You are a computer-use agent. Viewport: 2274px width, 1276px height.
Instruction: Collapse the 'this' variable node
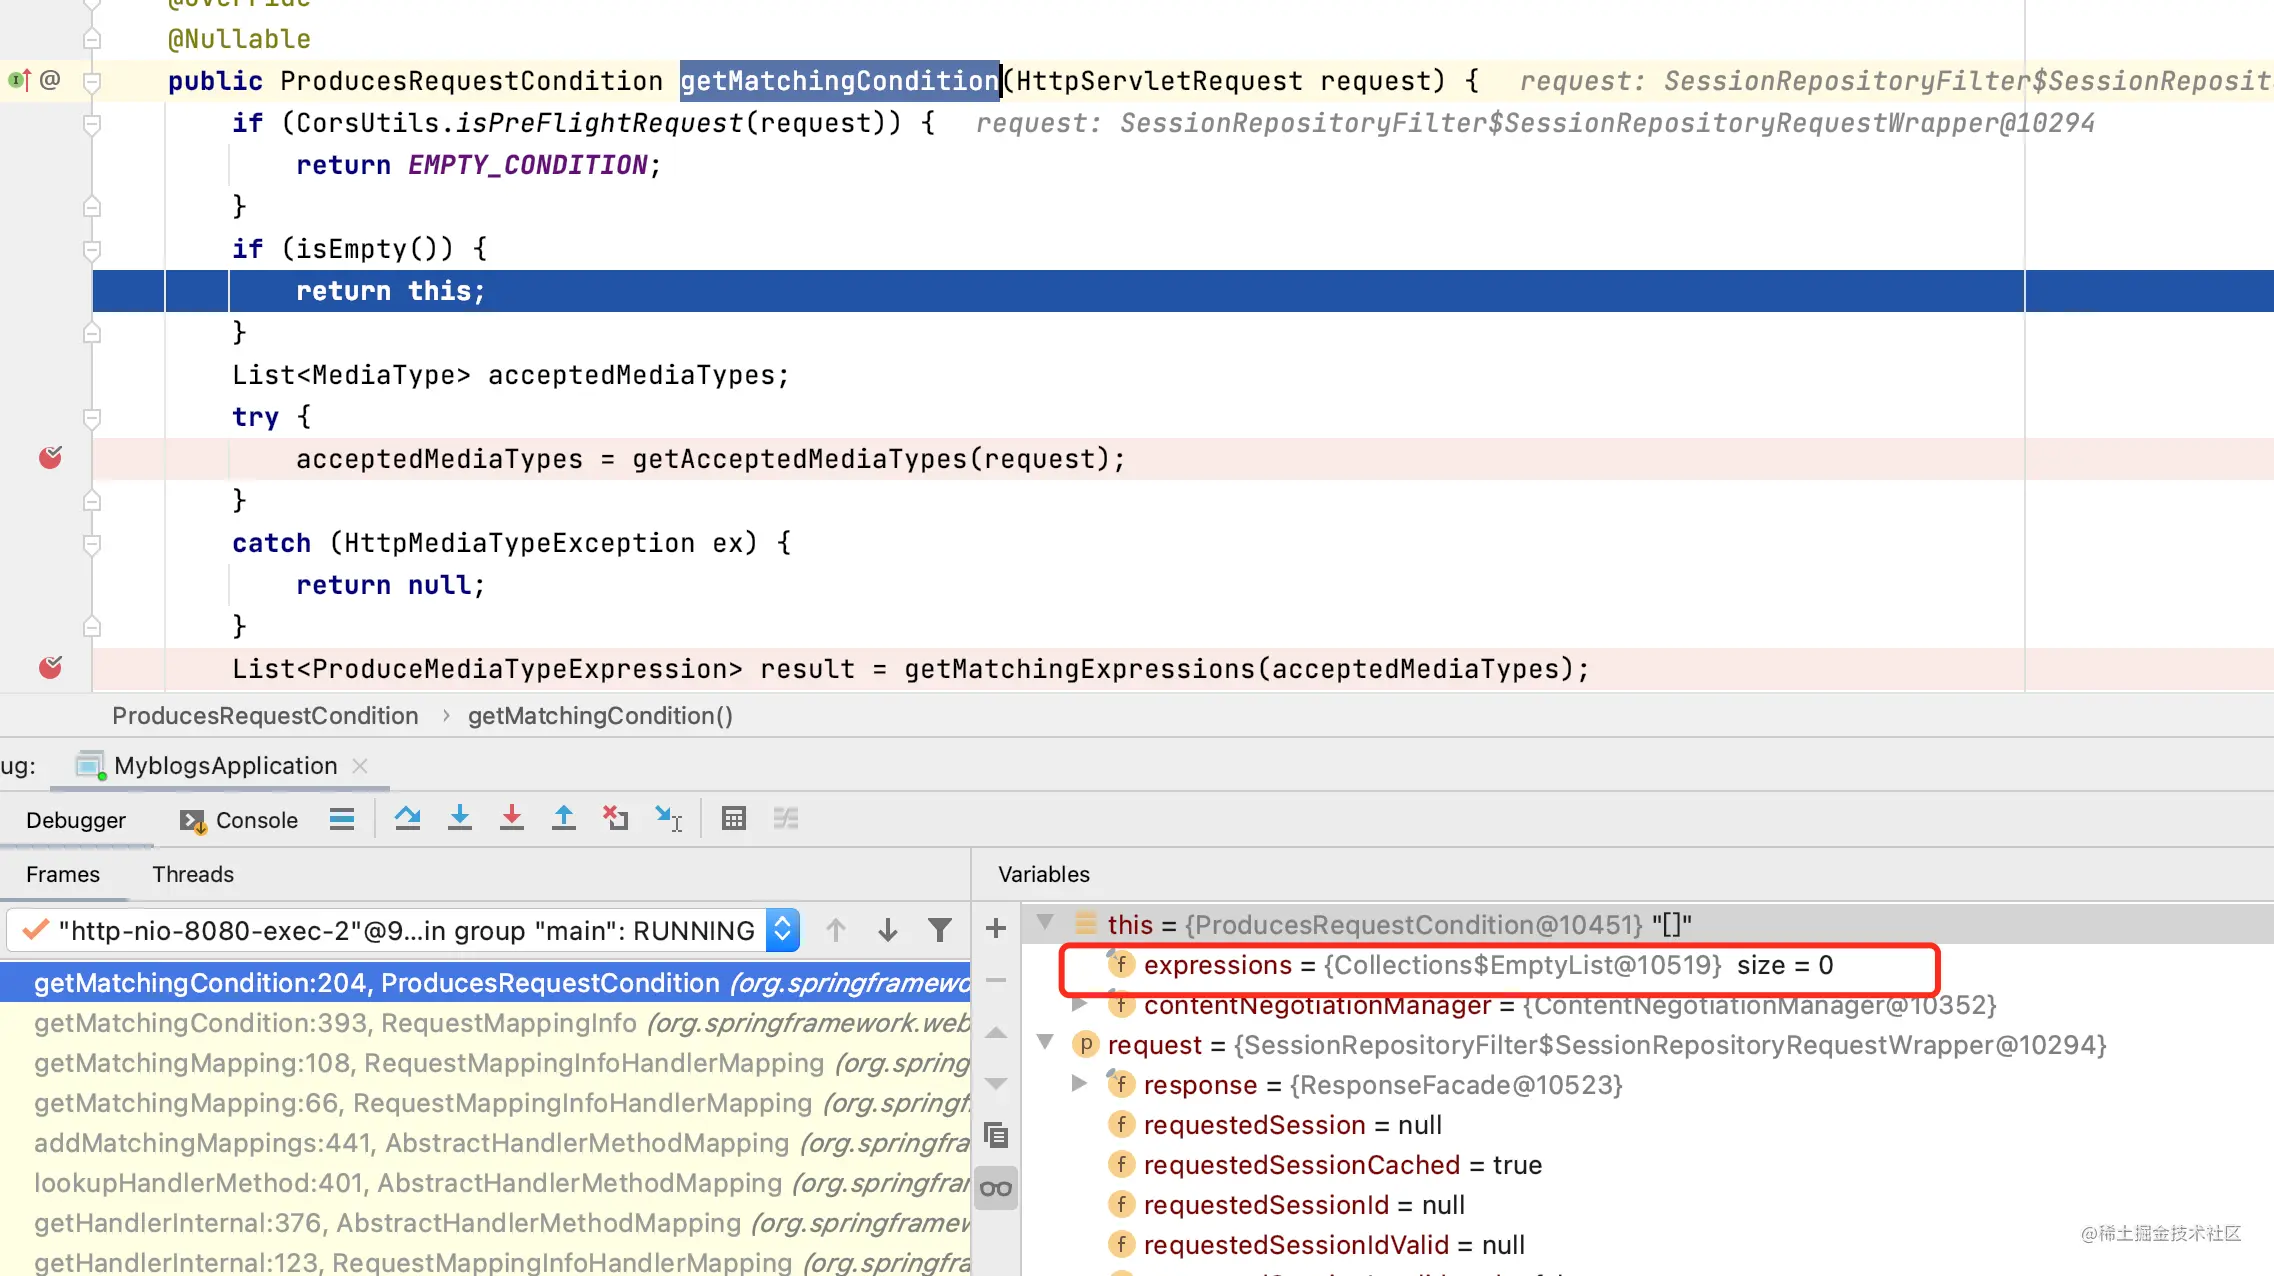click(1045, 922)
